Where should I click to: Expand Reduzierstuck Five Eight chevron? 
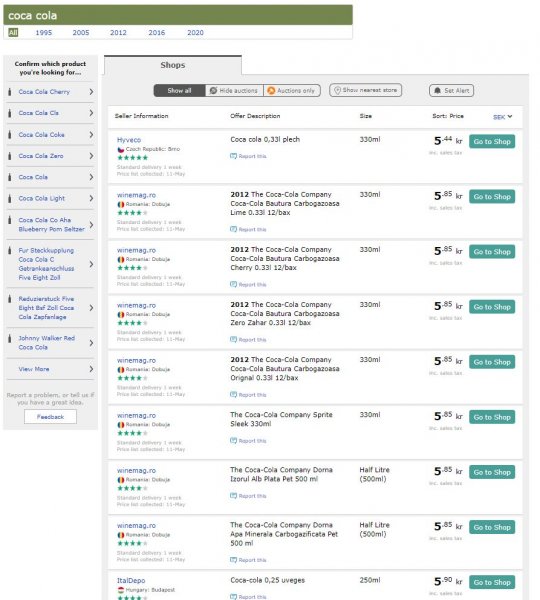pos(91,308)
